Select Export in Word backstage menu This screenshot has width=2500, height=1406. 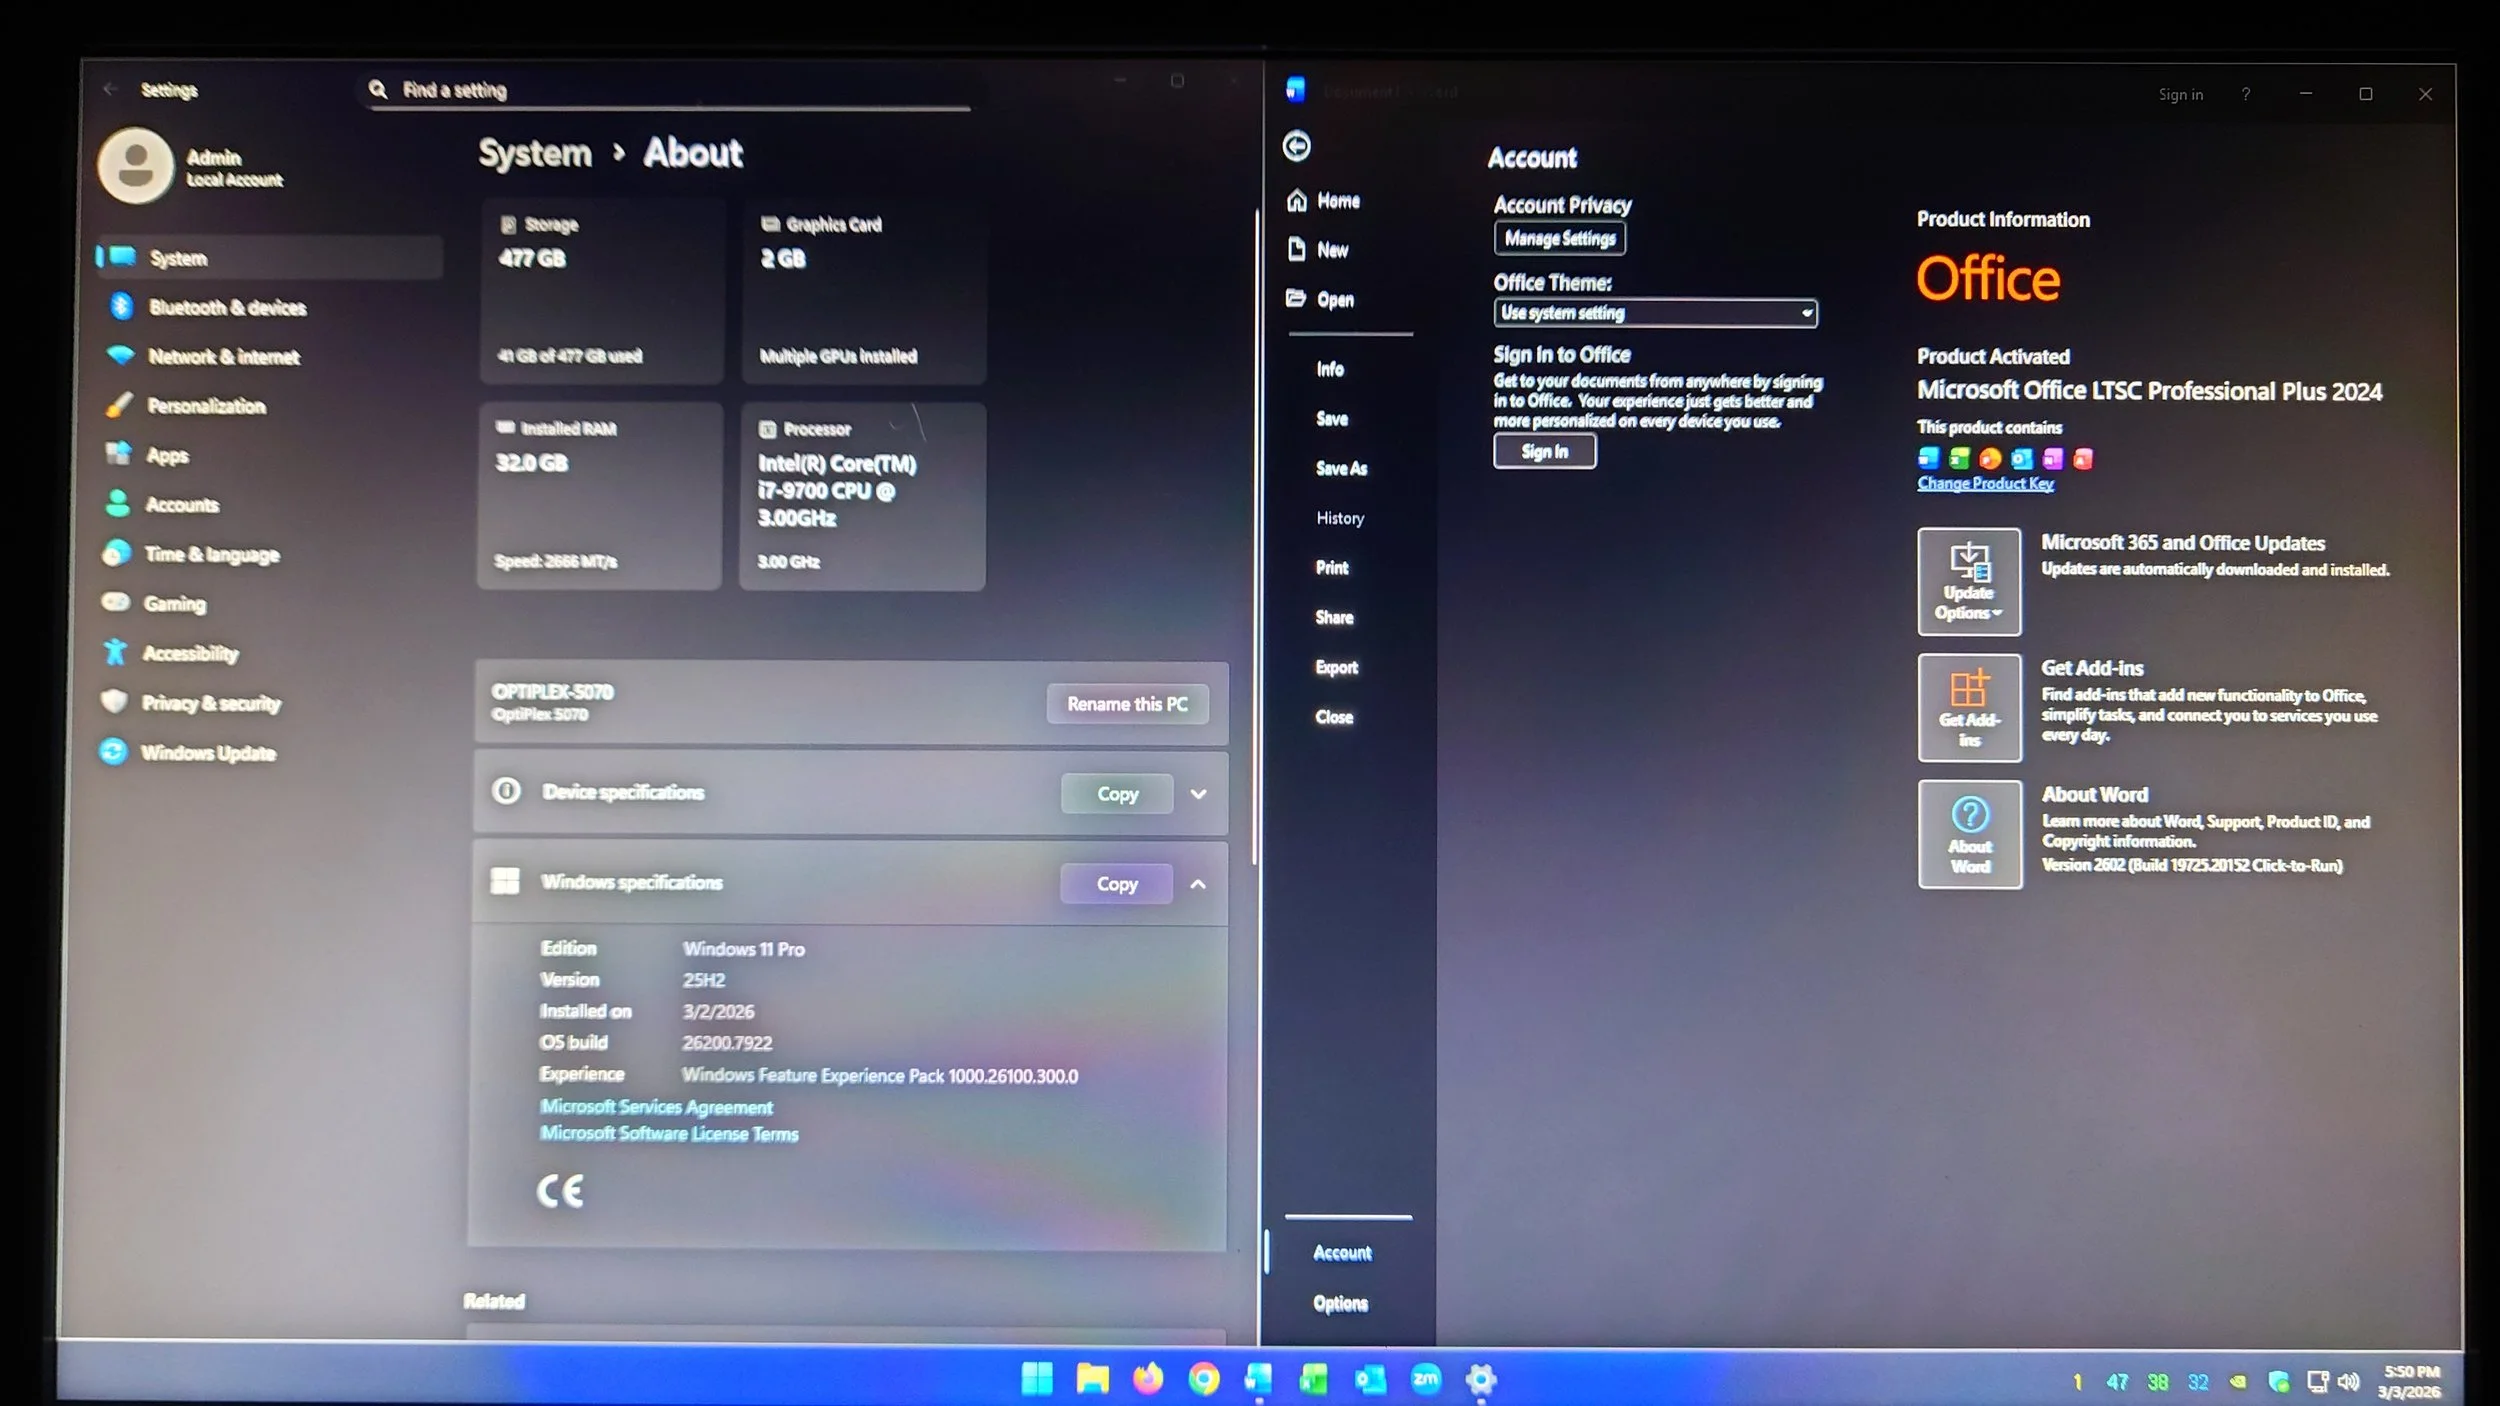(1336, 667)
